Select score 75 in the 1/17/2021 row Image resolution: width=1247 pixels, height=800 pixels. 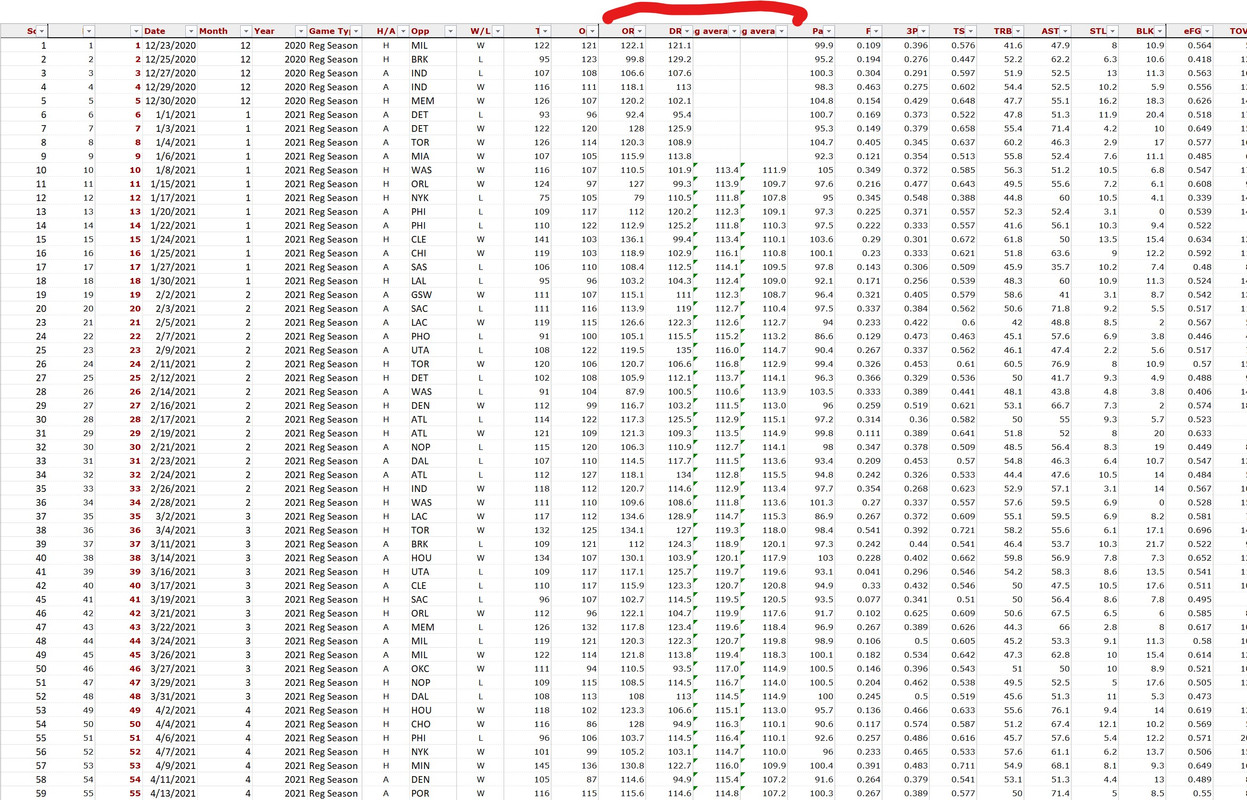530,198
